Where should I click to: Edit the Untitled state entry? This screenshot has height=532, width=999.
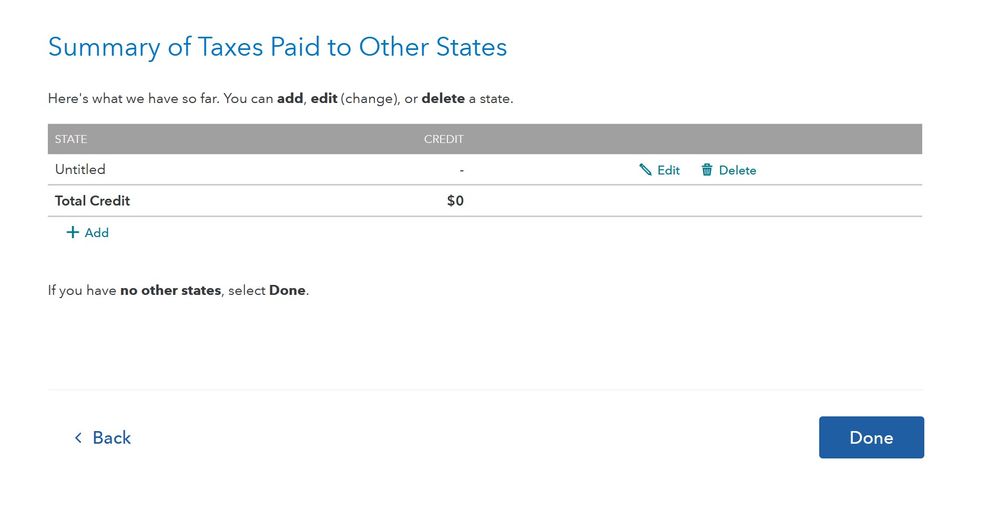coord(668,170)
